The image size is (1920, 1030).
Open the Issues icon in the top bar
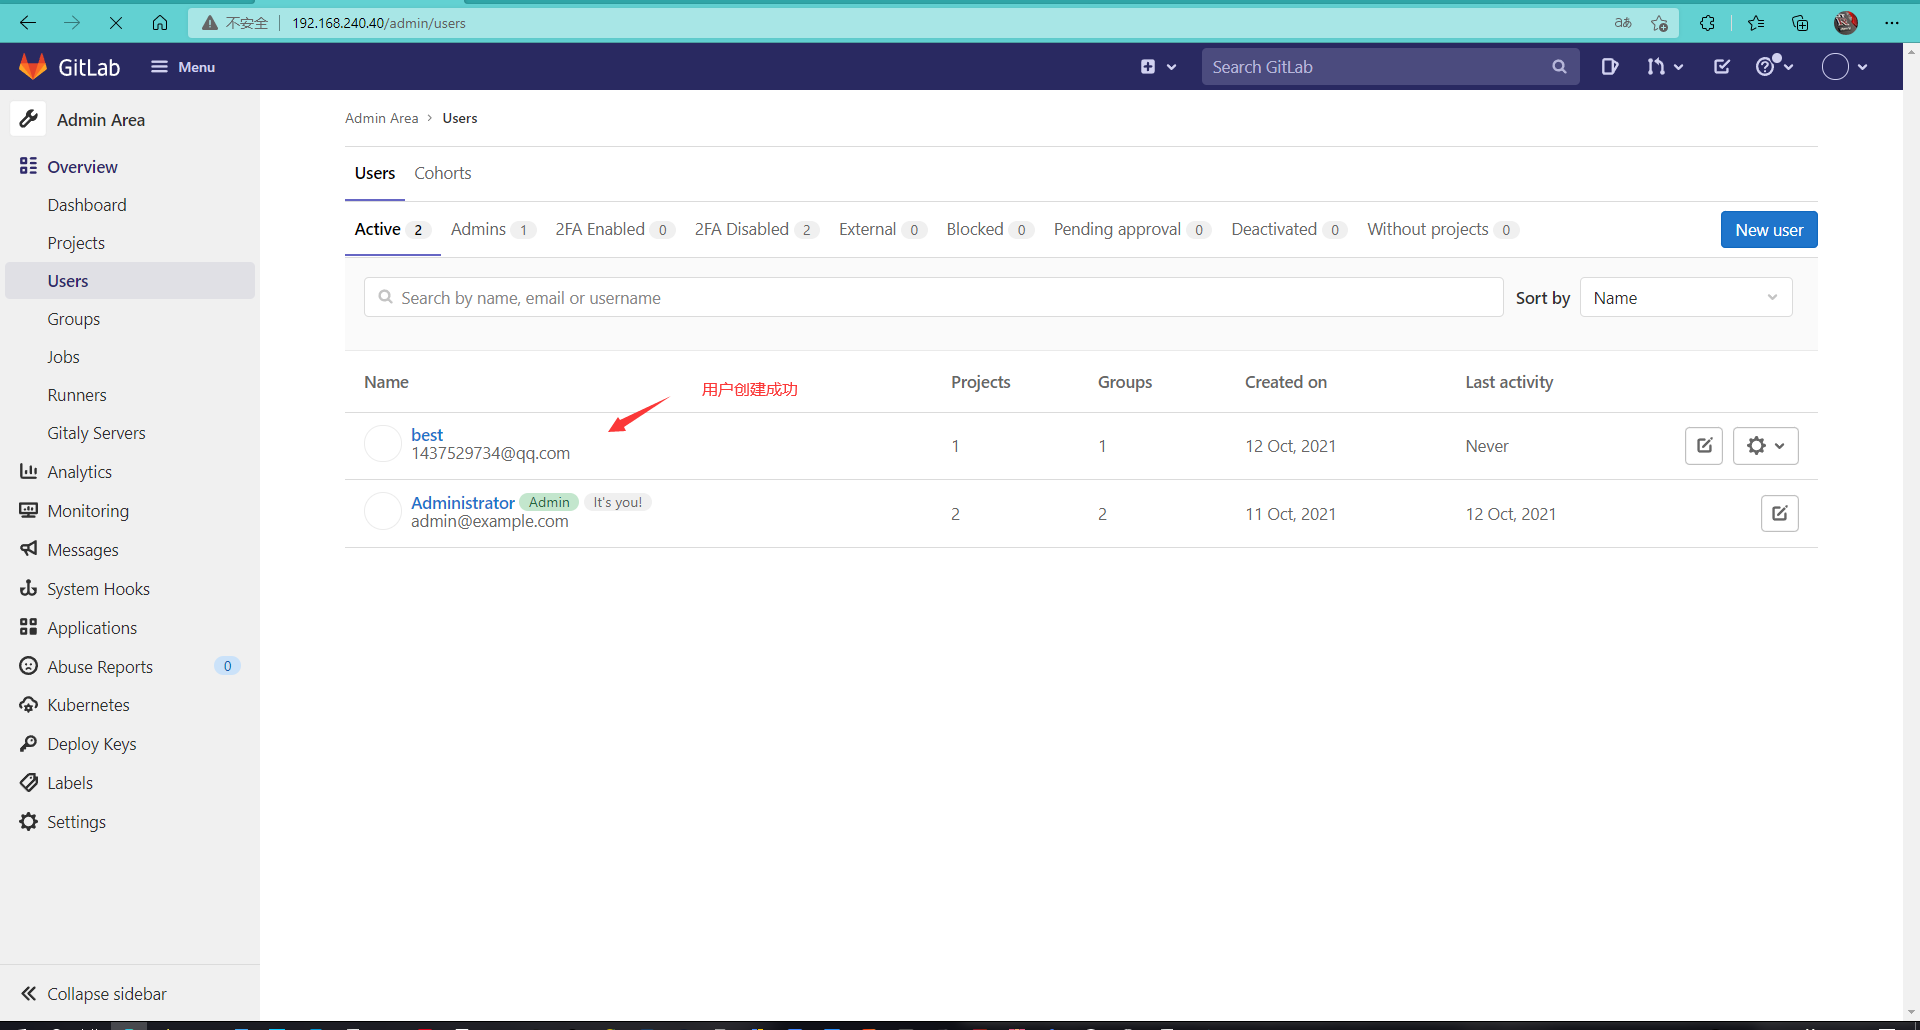1610,66
